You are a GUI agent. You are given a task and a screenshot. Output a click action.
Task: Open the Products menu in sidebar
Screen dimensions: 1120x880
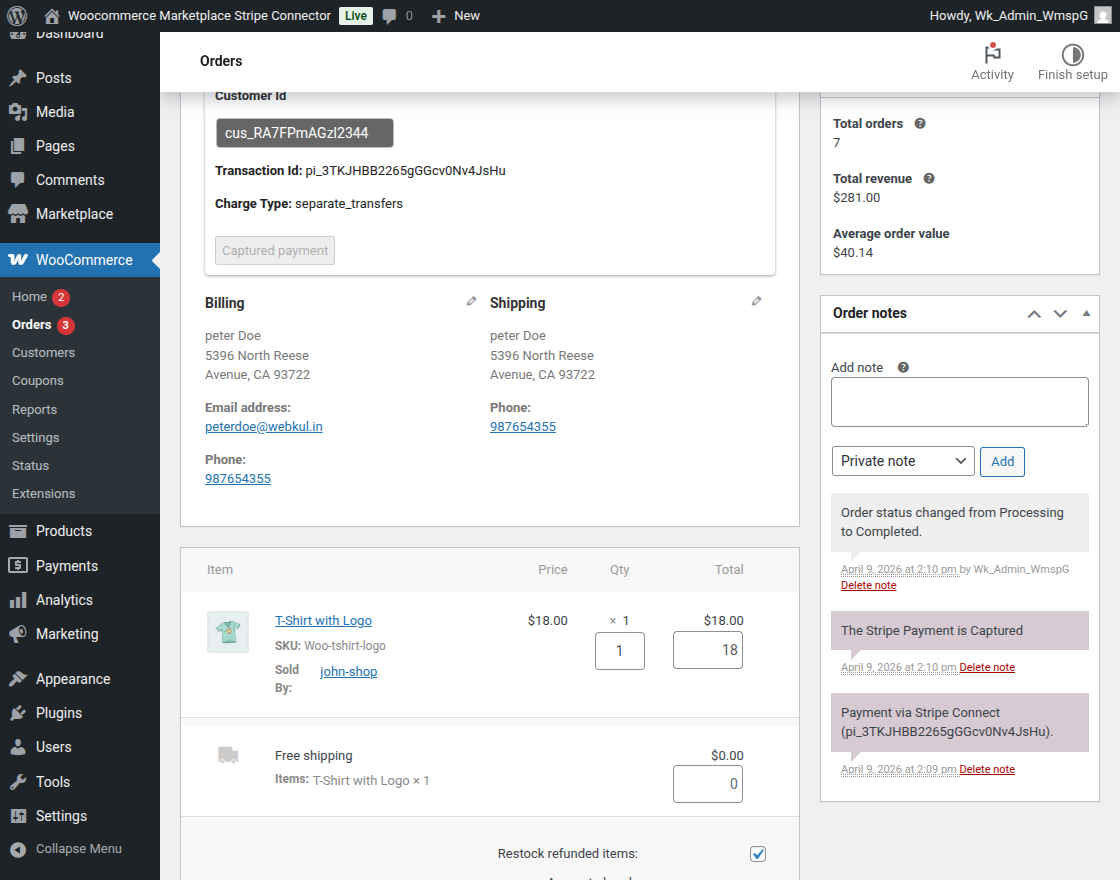[64, 531]
